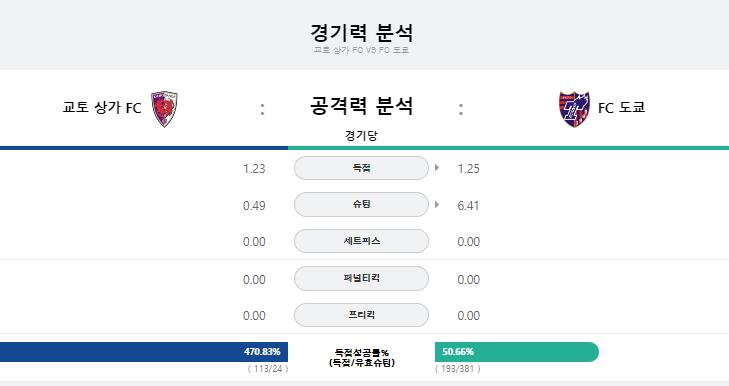Click Tokyo's 6.41 shooting value
729x386 pixels.
468,205
